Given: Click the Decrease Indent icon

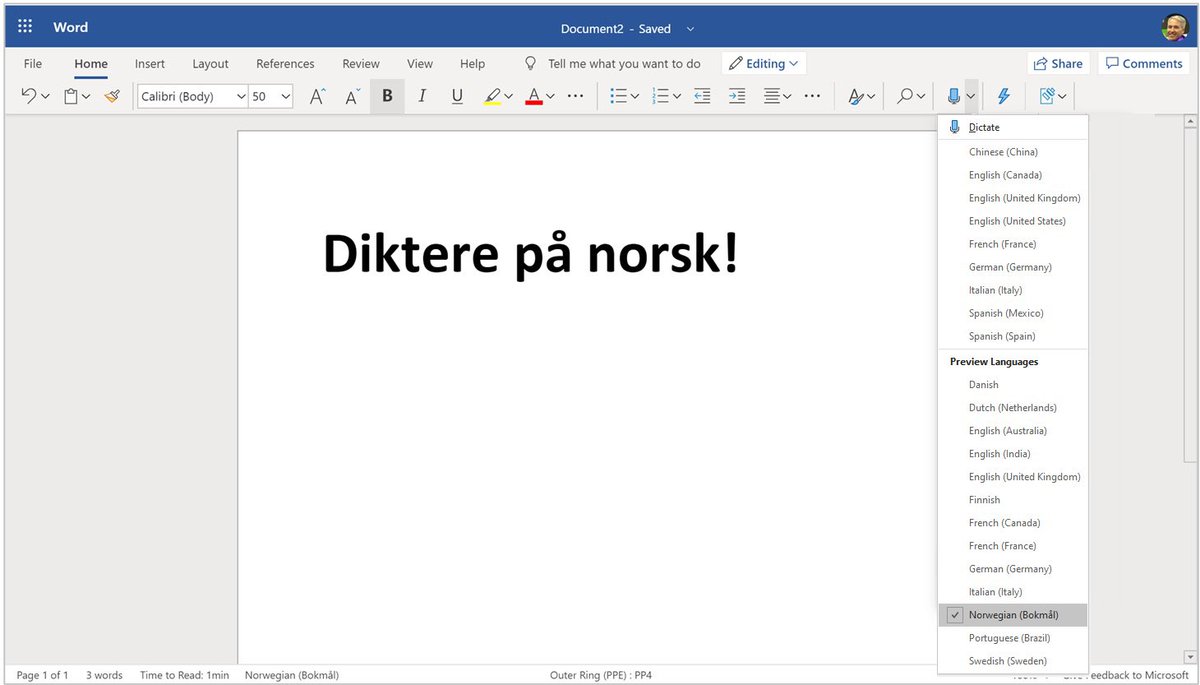Looking at the screenshot, I should (701, 95).
